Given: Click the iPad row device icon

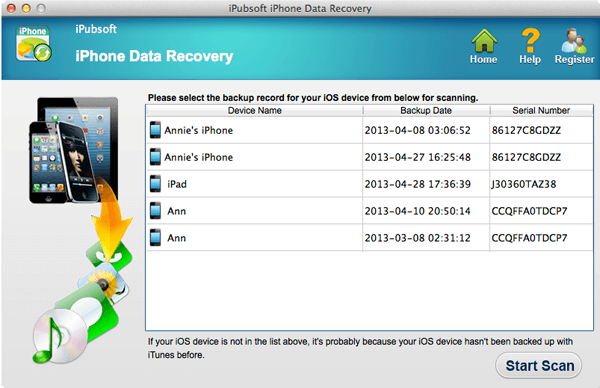Looking at the screenshot, I should [x=155, y=184].
